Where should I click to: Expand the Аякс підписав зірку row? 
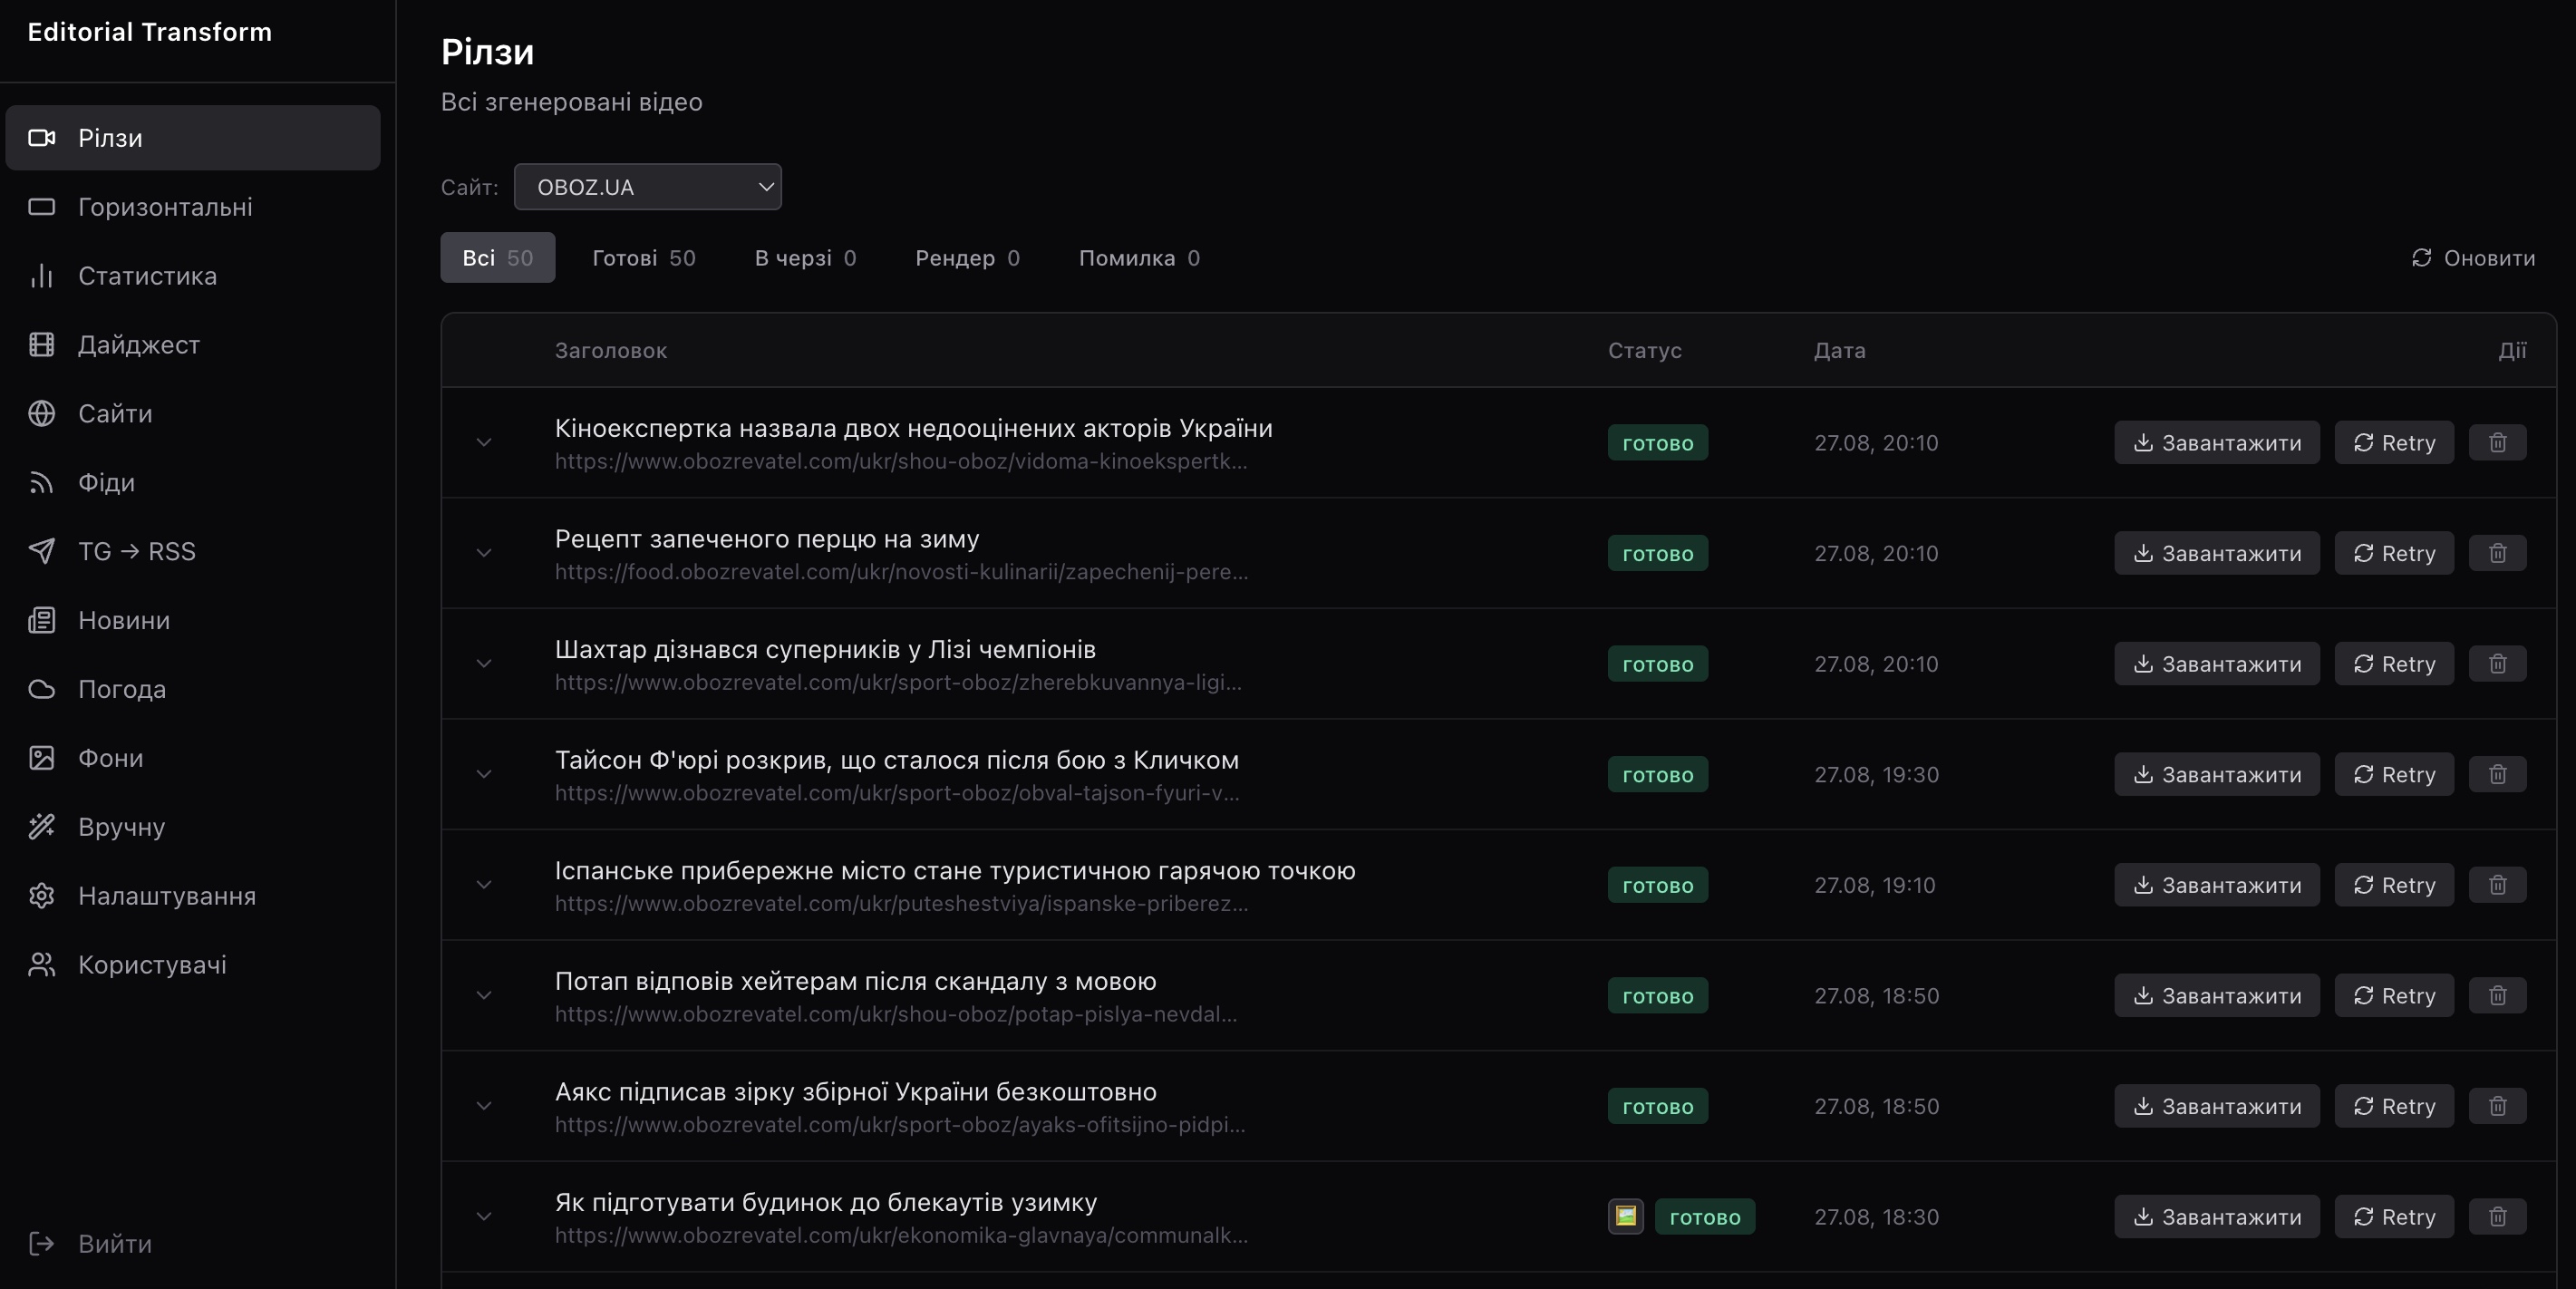[484, 1106]
